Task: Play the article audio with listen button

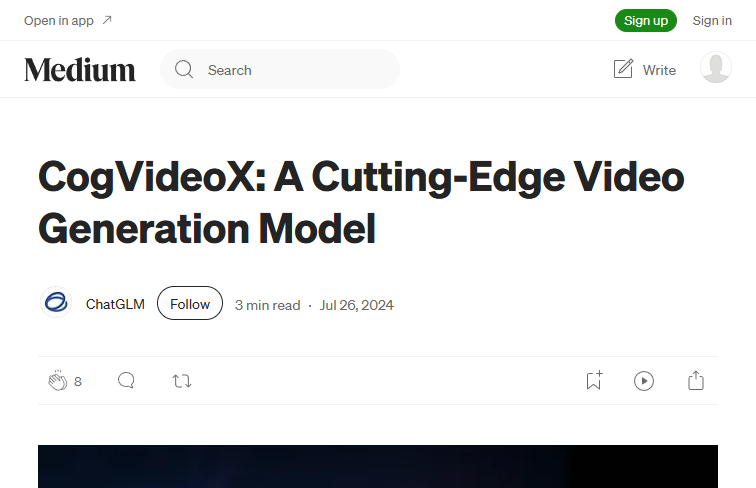Action: pyautogui.click(x=644, y=381)
